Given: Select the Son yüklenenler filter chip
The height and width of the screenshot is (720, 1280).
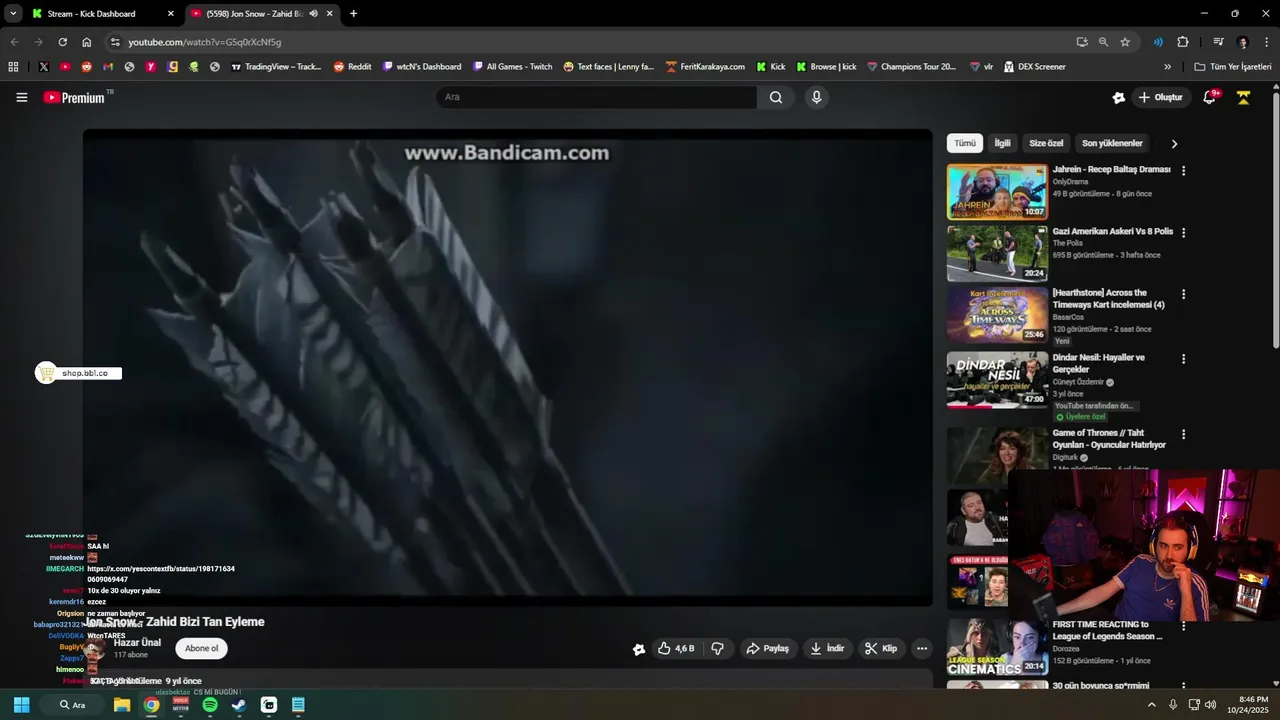Looking at the screenshot, I should 1112,143.
